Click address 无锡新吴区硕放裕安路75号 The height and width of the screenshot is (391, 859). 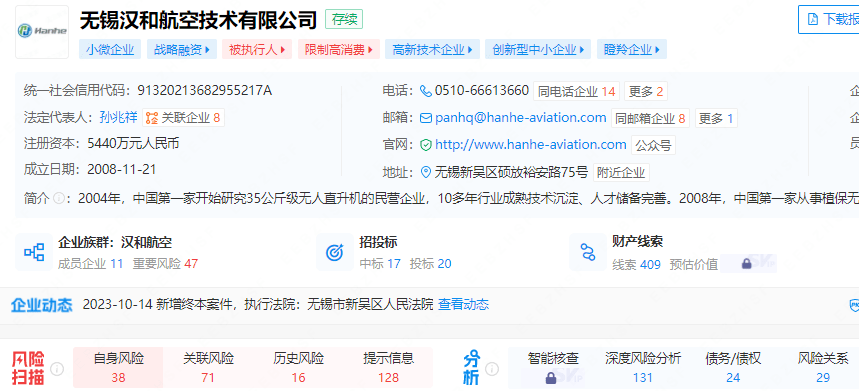[511, 172]
